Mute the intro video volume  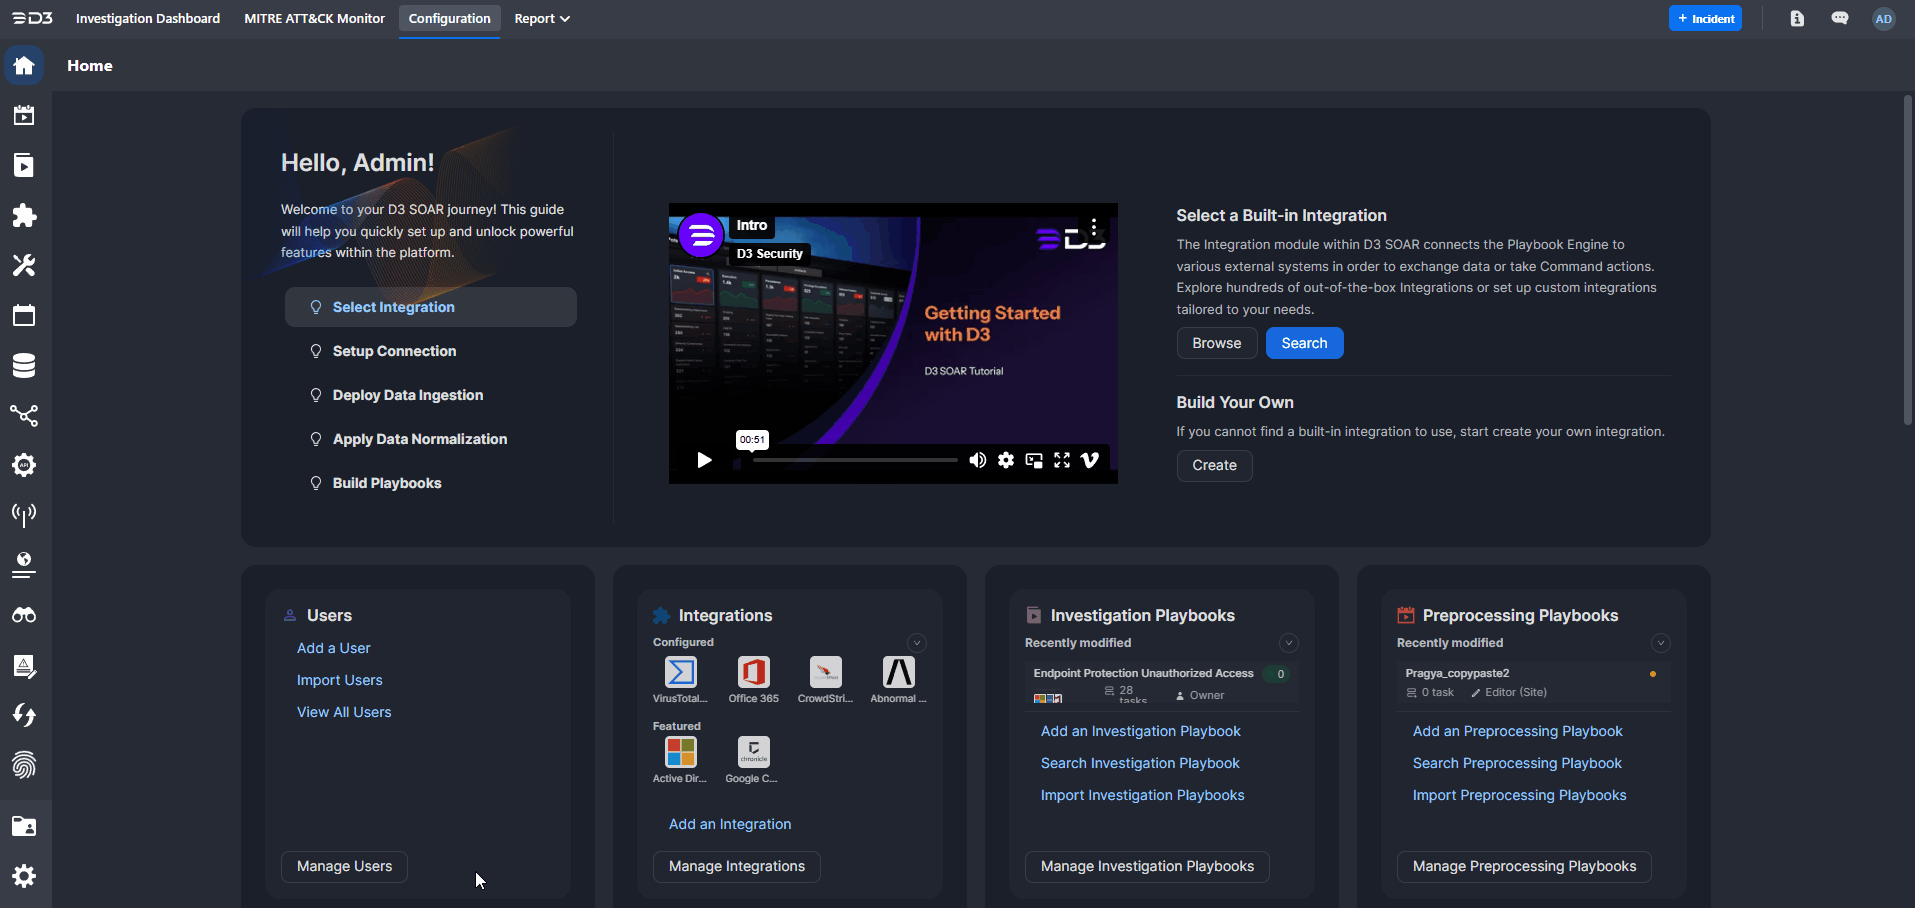(977, 460)
